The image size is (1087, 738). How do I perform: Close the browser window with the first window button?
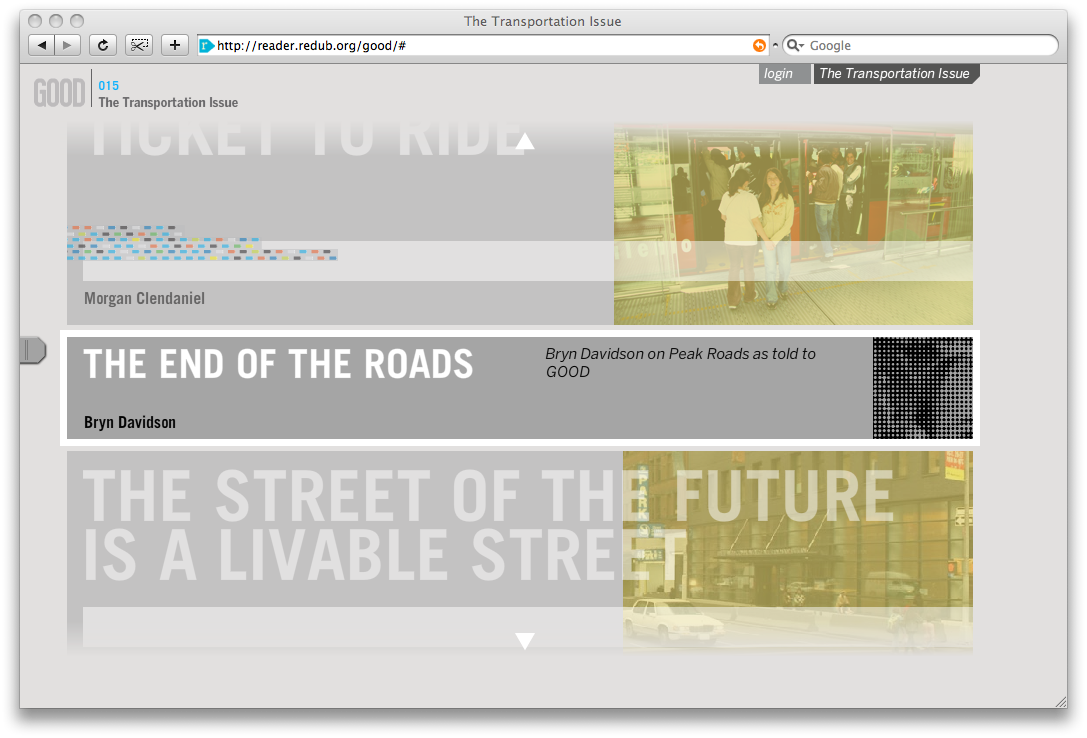35,21
